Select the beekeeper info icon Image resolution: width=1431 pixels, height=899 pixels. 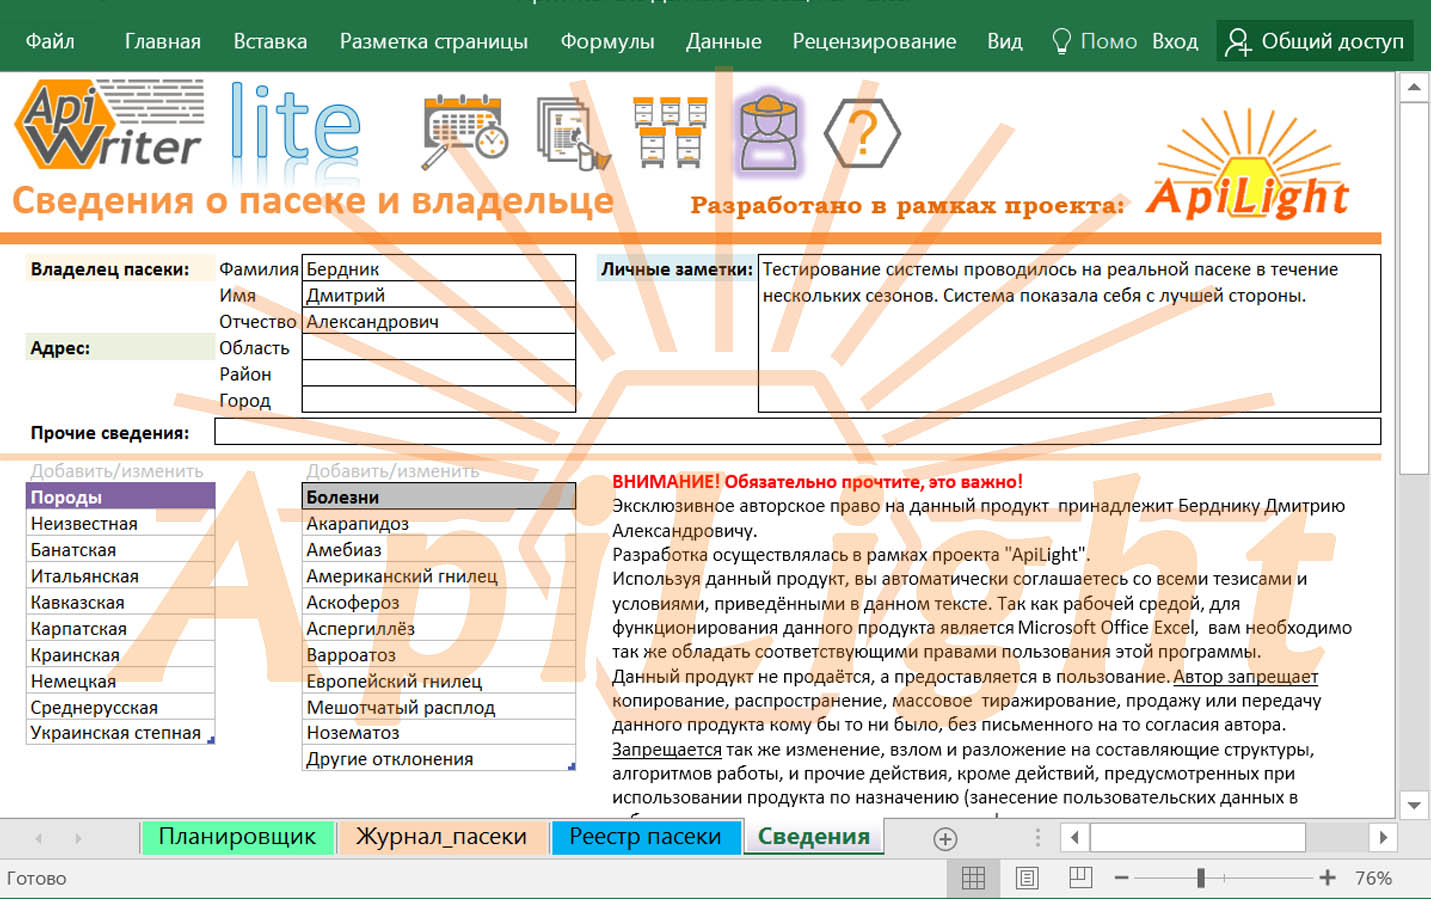click(x=768, y=134)
